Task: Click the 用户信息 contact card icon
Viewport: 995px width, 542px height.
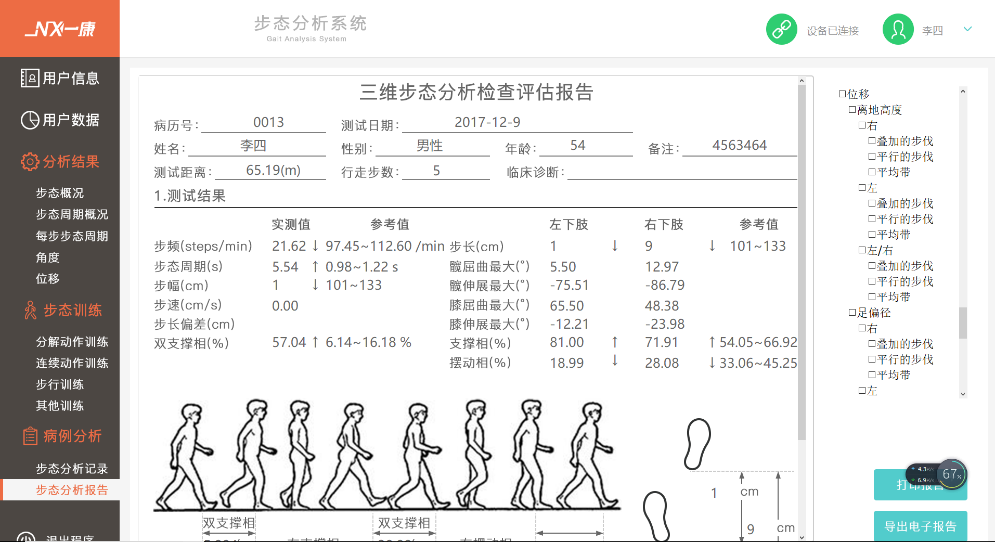Action: (30, 78)
